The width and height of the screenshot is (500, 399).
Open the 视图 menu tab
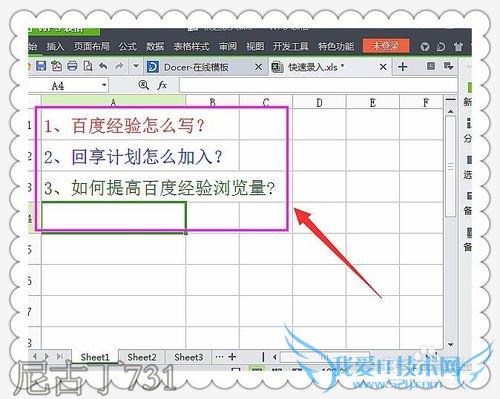coord(255,46)
